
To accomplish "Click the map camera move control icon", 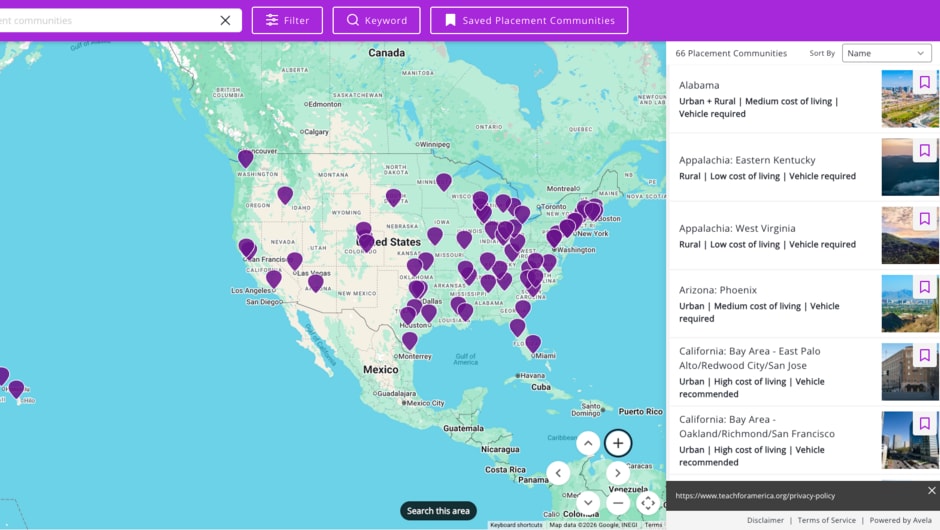I will (648, 503).
